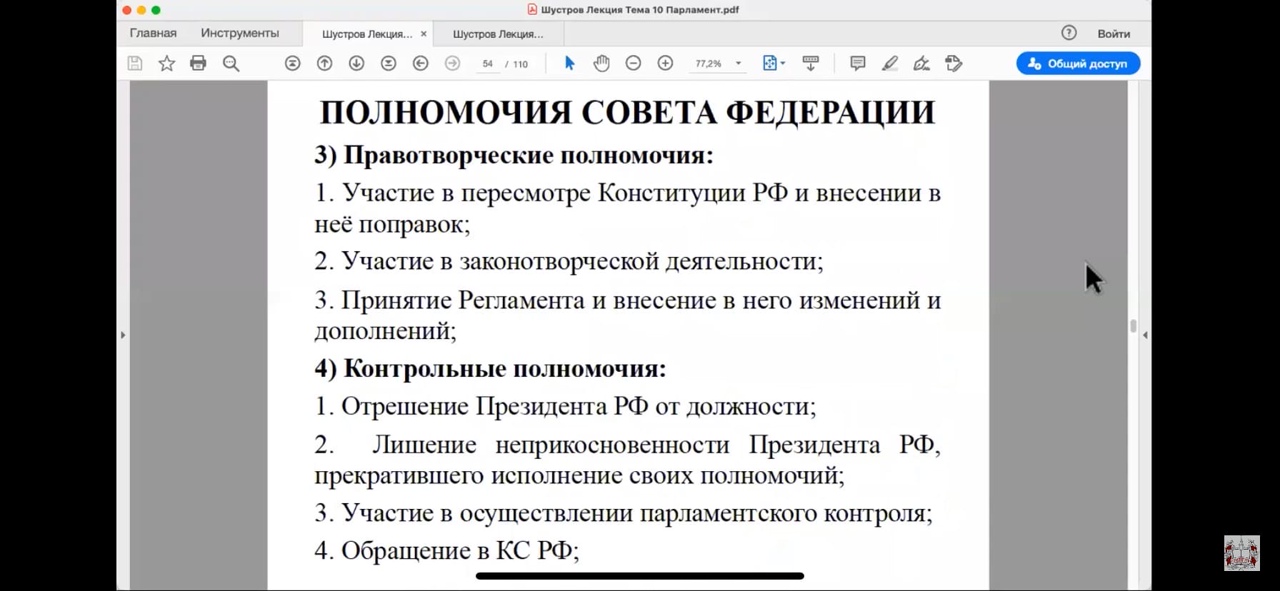The image size is (1280, 591).
Task: Open the sign document pen tool
Action: click(x=922, y=63)
